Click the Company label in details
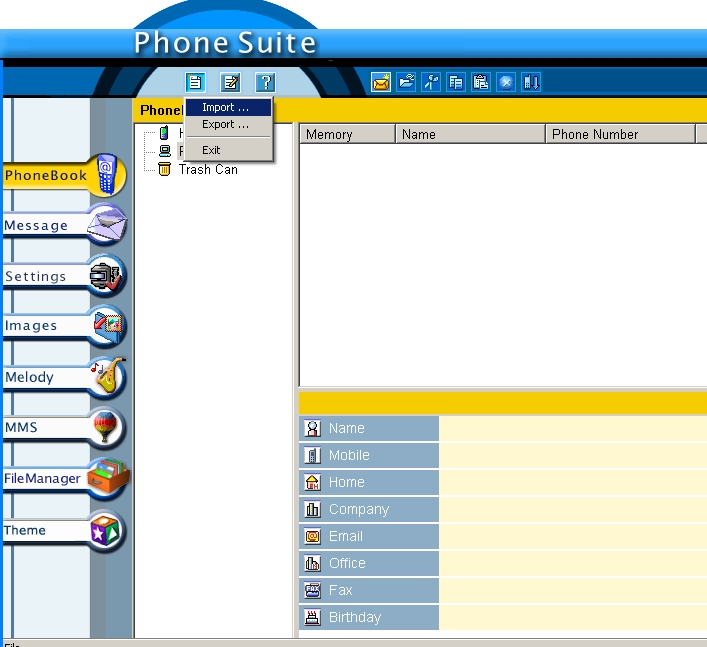The width and height of the screenshot is (707, 647). coord(359,509)
